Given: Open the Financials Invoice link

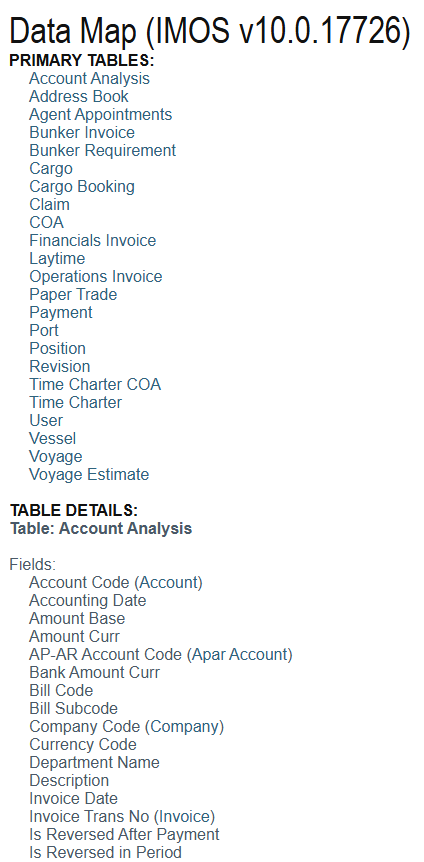Looking at the screenshot, I should pos(92,241).
